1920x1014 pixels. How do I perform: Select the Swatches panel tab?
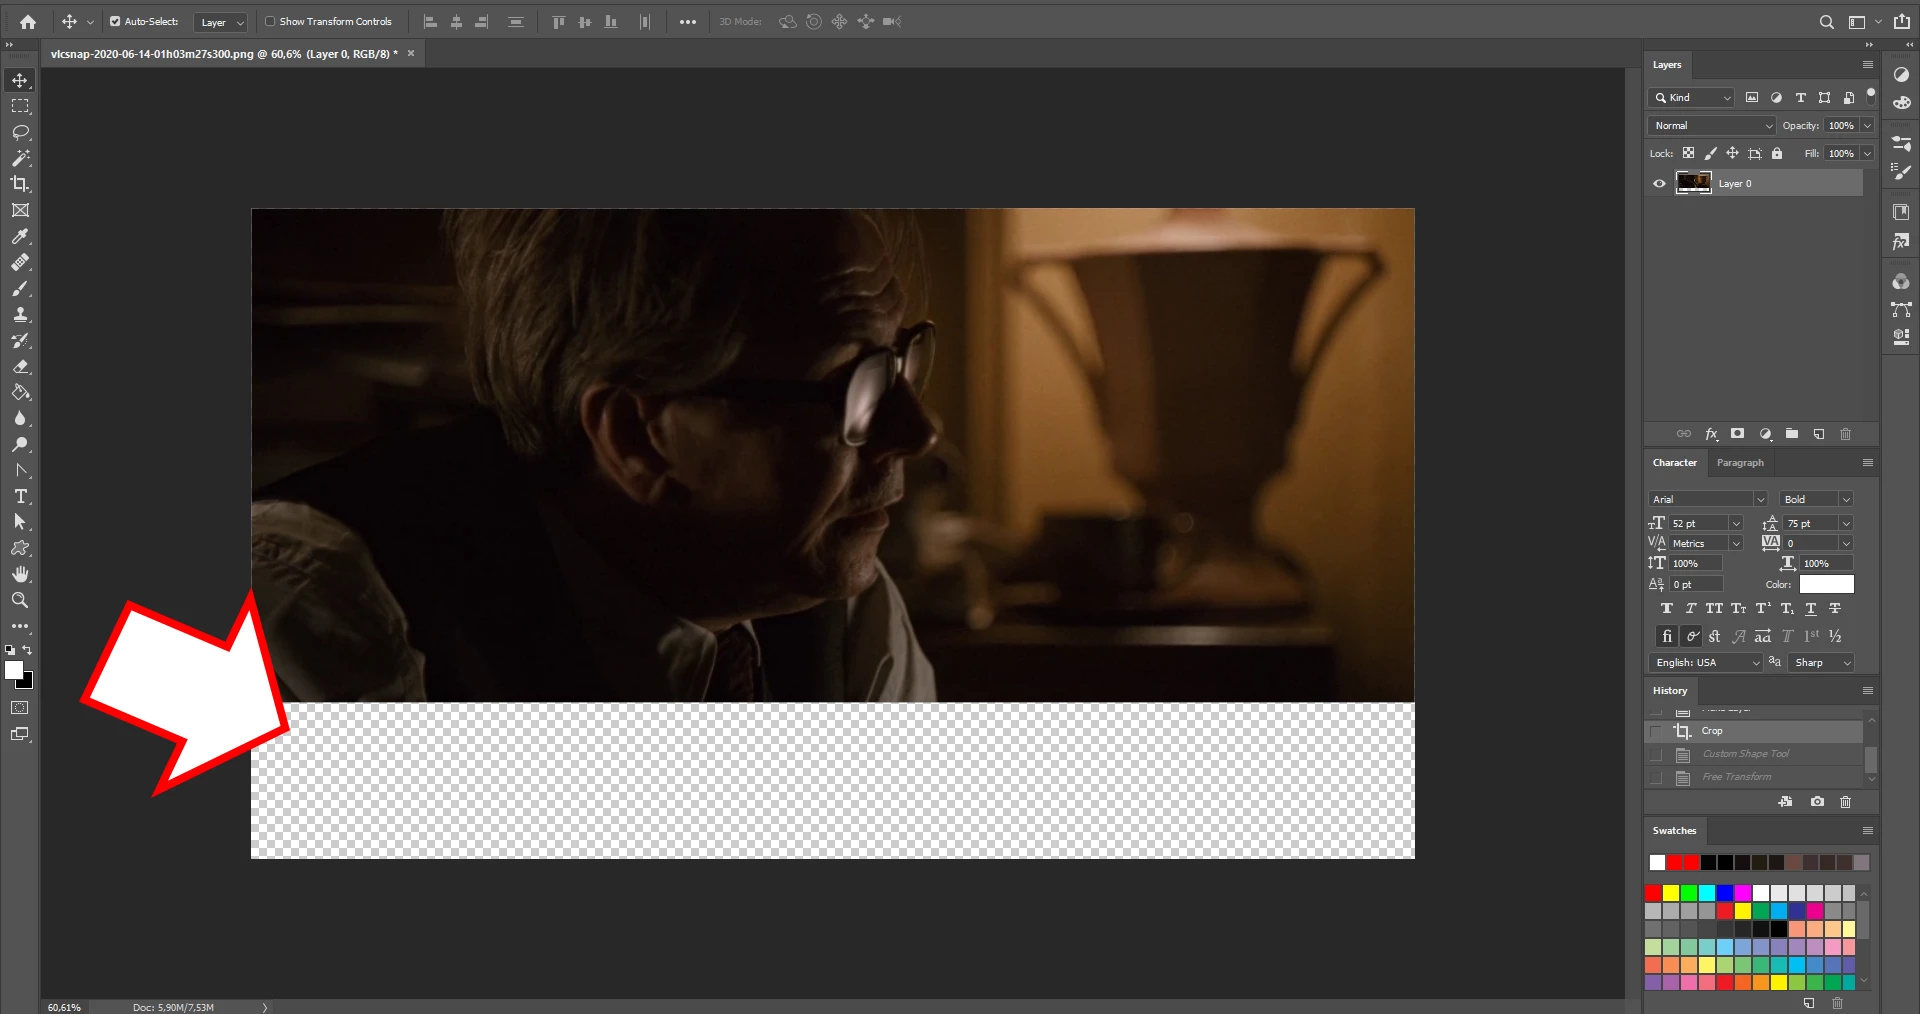point(1675,831)
